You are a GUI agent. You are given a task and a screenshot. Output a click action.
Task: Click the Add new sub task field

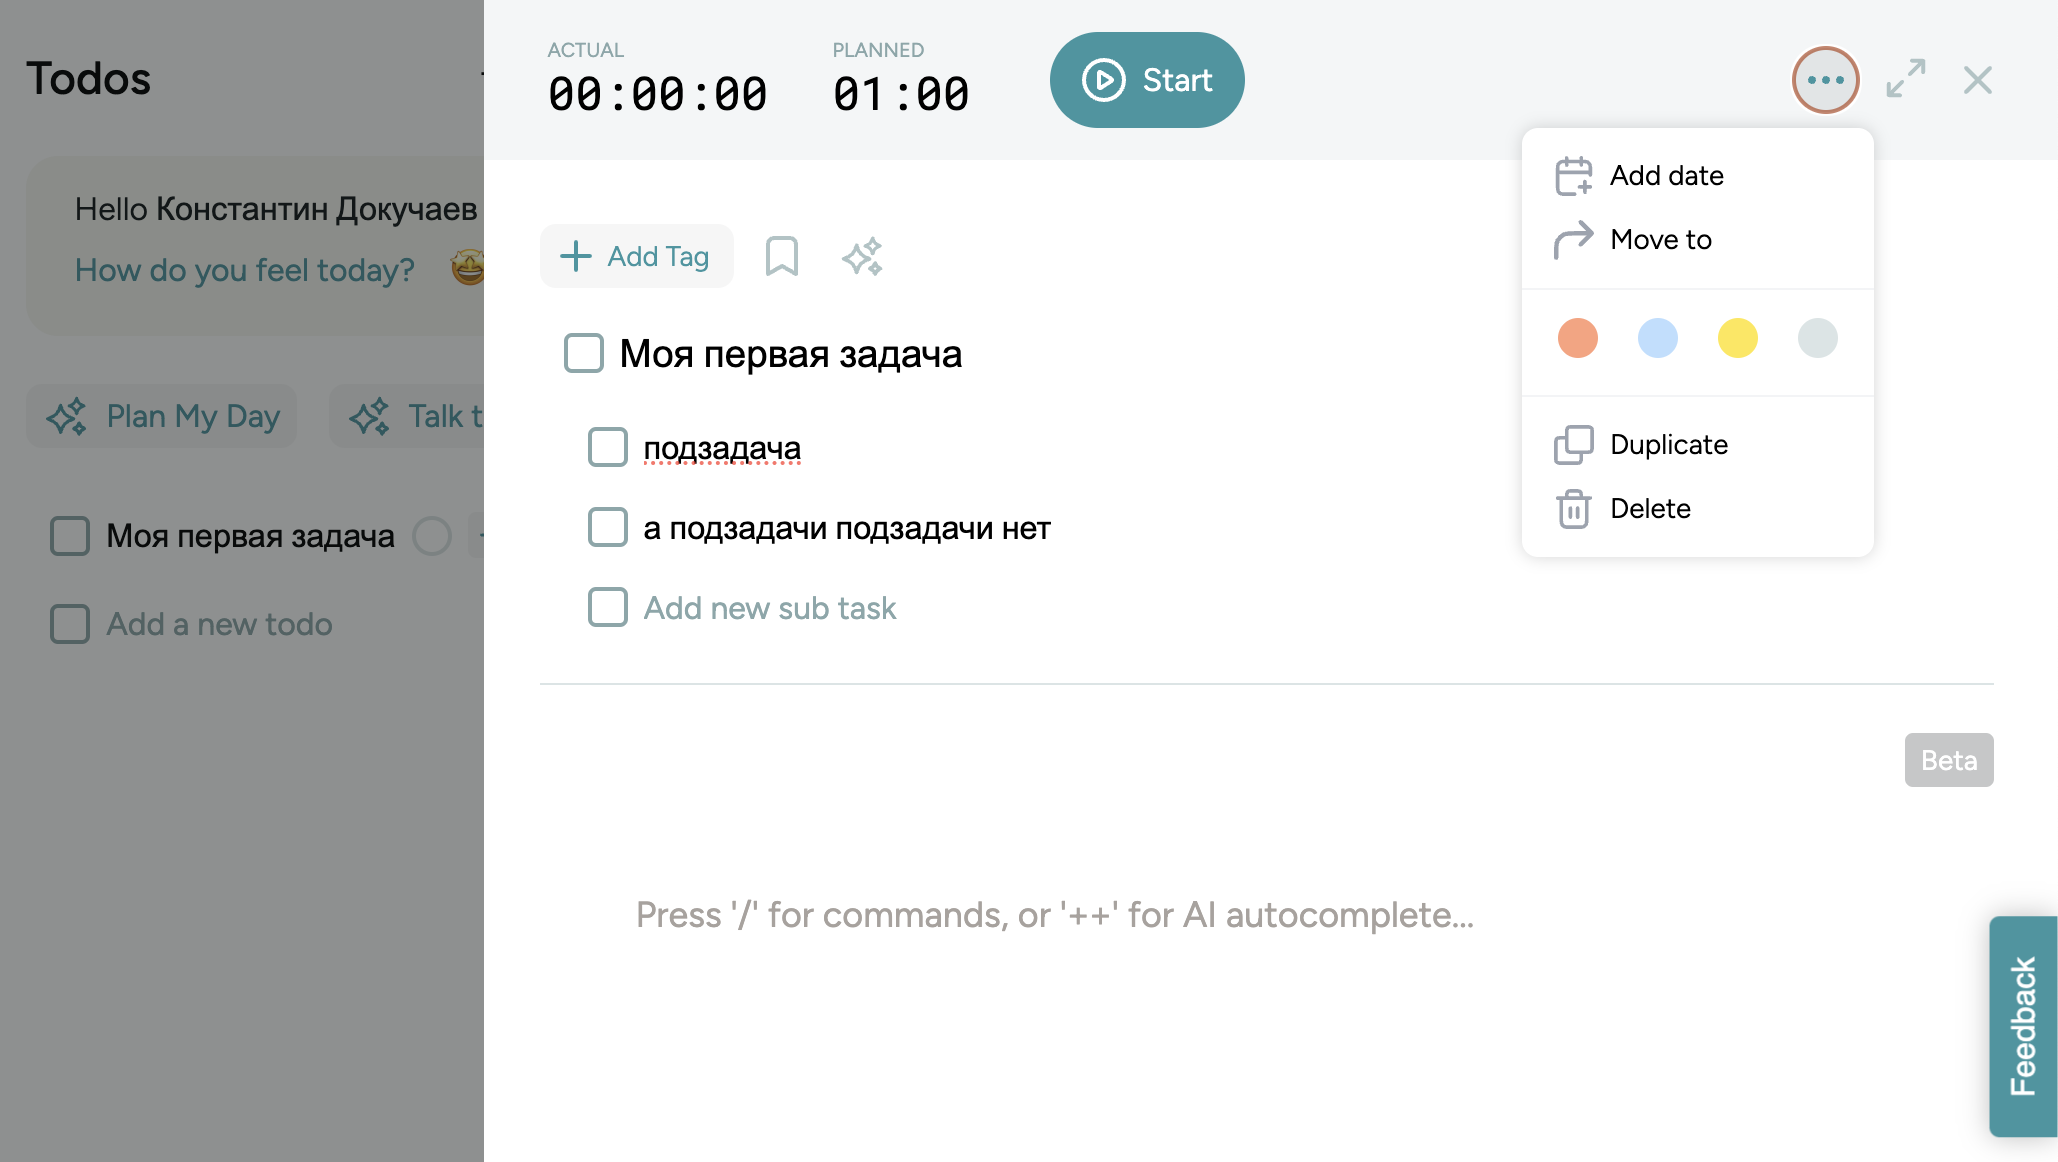point(769,608)
